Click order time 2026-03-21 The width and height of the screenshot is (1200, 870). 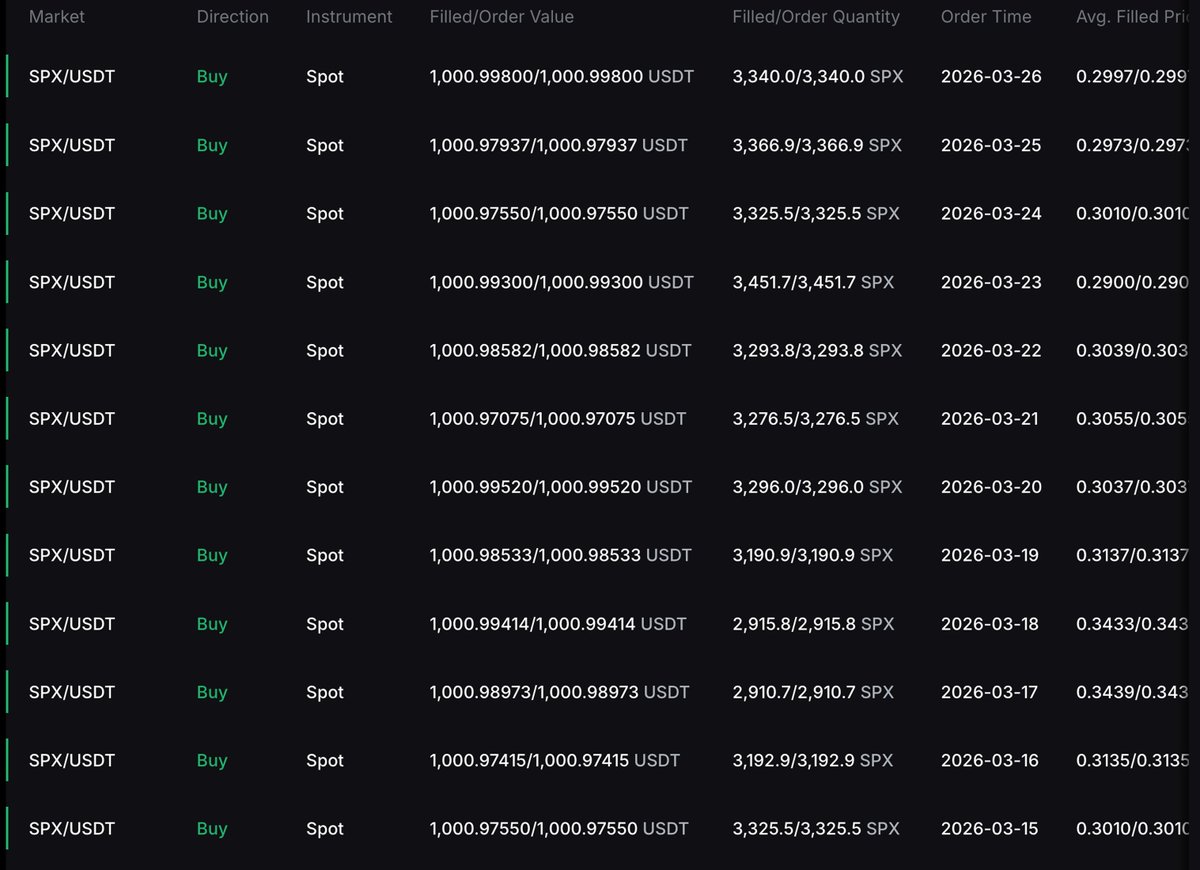(990, 419)
